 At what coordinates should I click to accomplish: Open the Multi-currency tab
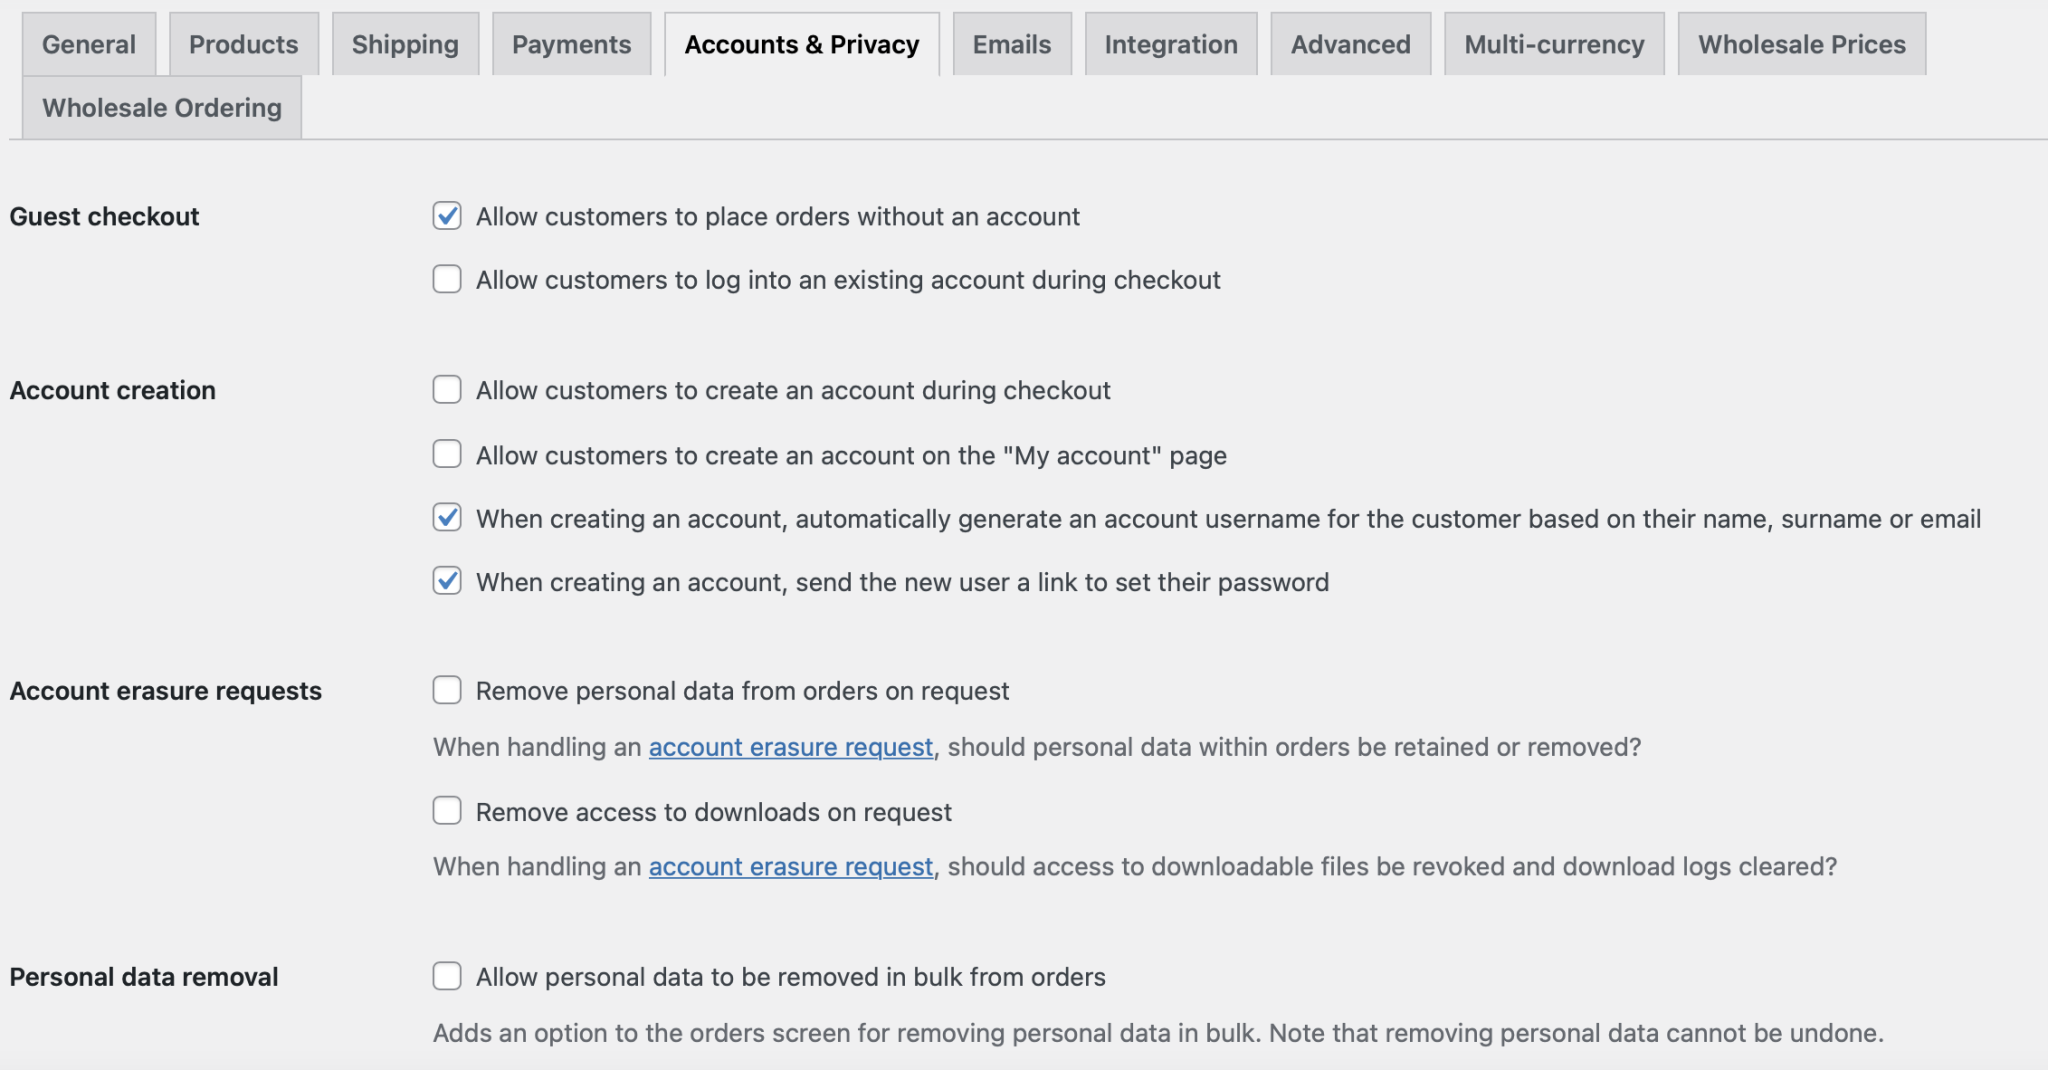click(1553, 45)
